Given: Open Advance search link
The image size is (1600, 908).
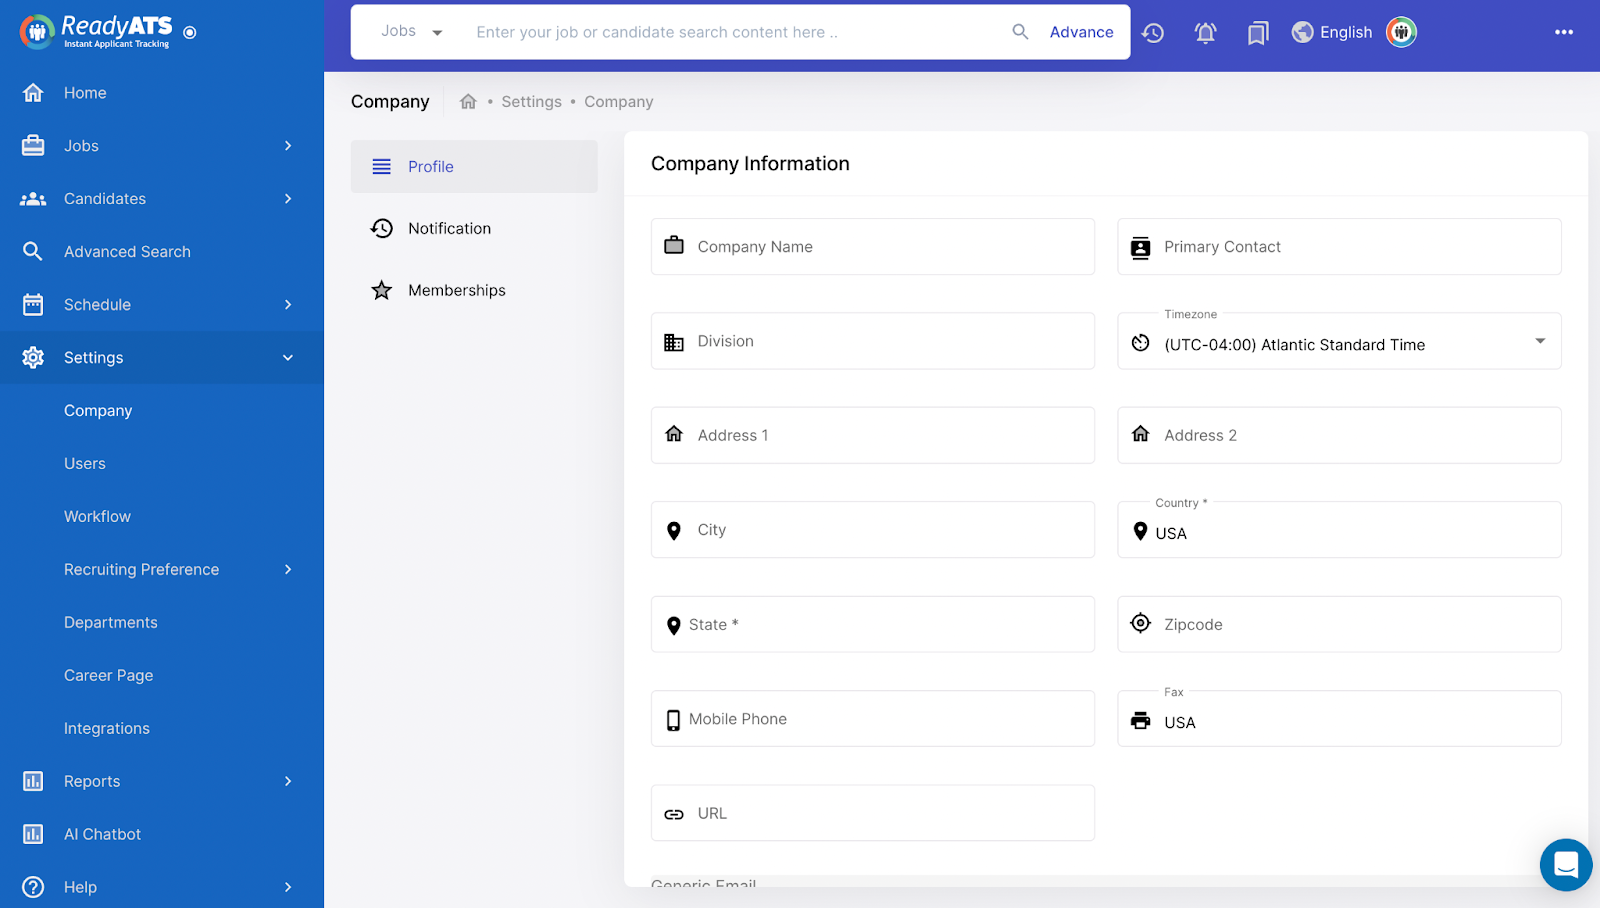Looking at the screenshot, I should [x=1081, y=32].
